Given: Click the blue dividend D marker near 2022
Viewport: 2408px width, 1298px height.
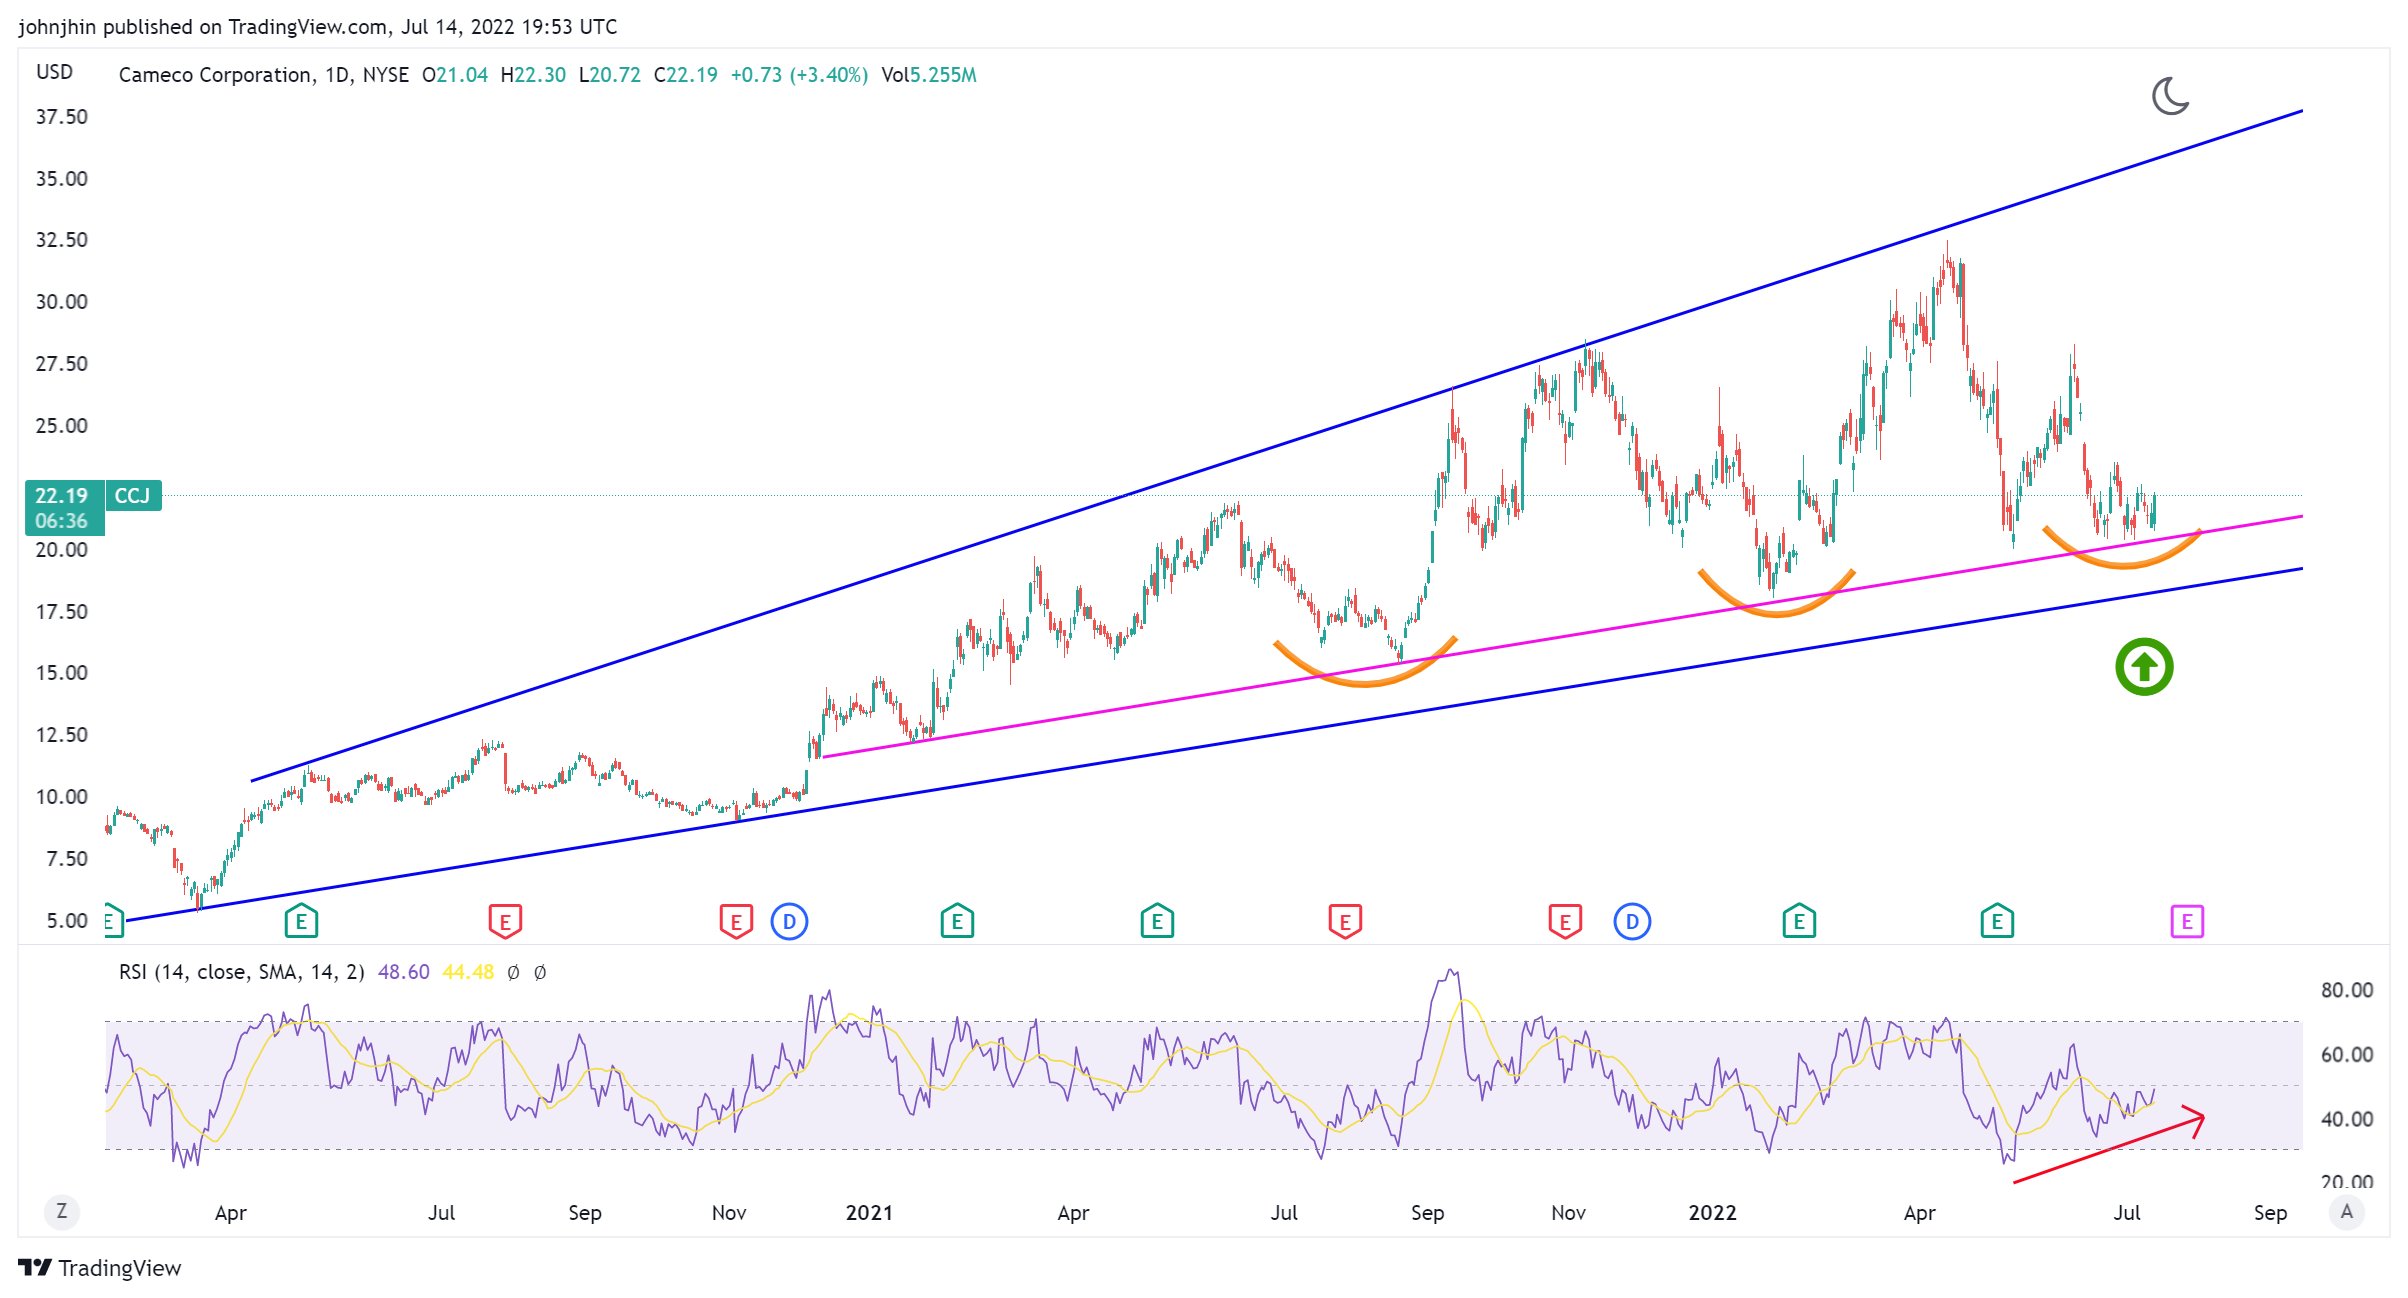Looking at the screenshot, I should [x=1632, y=921].
